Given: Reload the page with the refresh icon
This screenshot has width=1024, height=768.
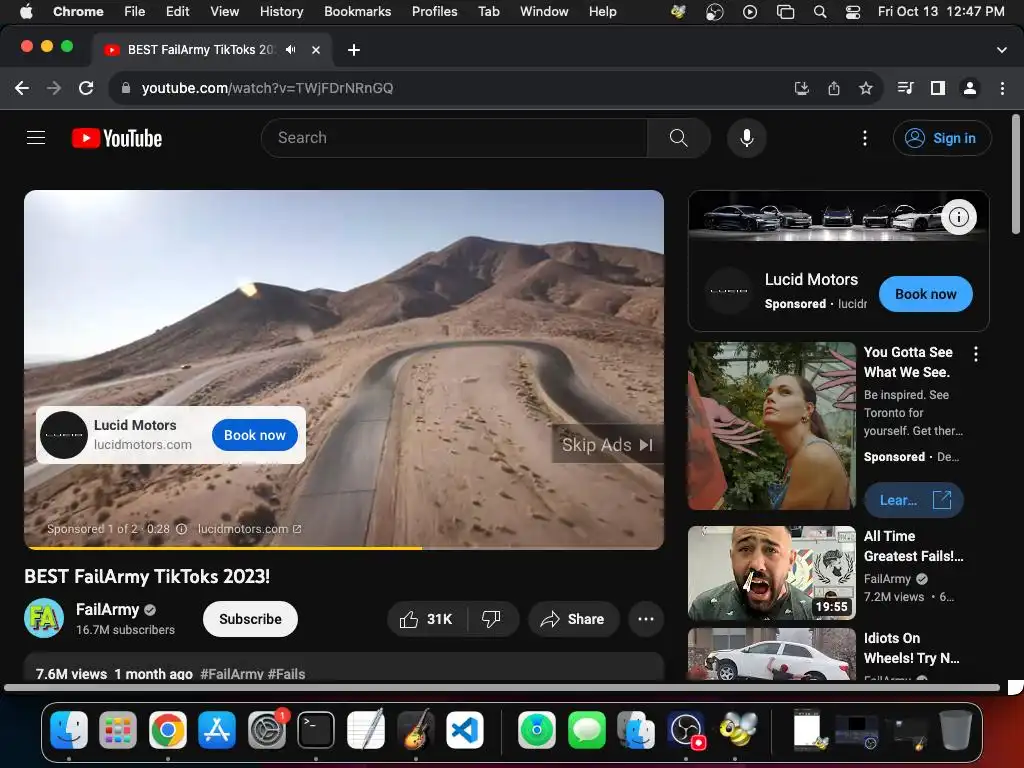Looking at the screenshot, I should [x=86, y=88].
